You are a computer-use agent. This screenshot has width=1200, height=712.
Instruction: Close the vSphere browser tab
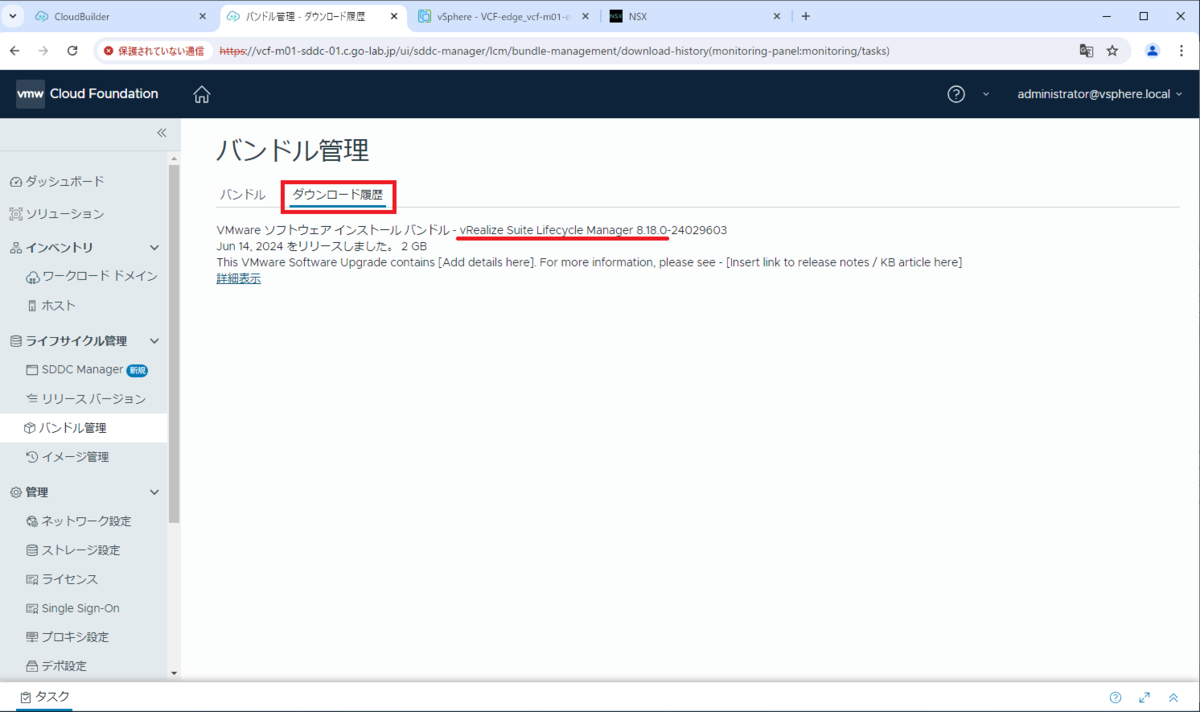(585, 16)
